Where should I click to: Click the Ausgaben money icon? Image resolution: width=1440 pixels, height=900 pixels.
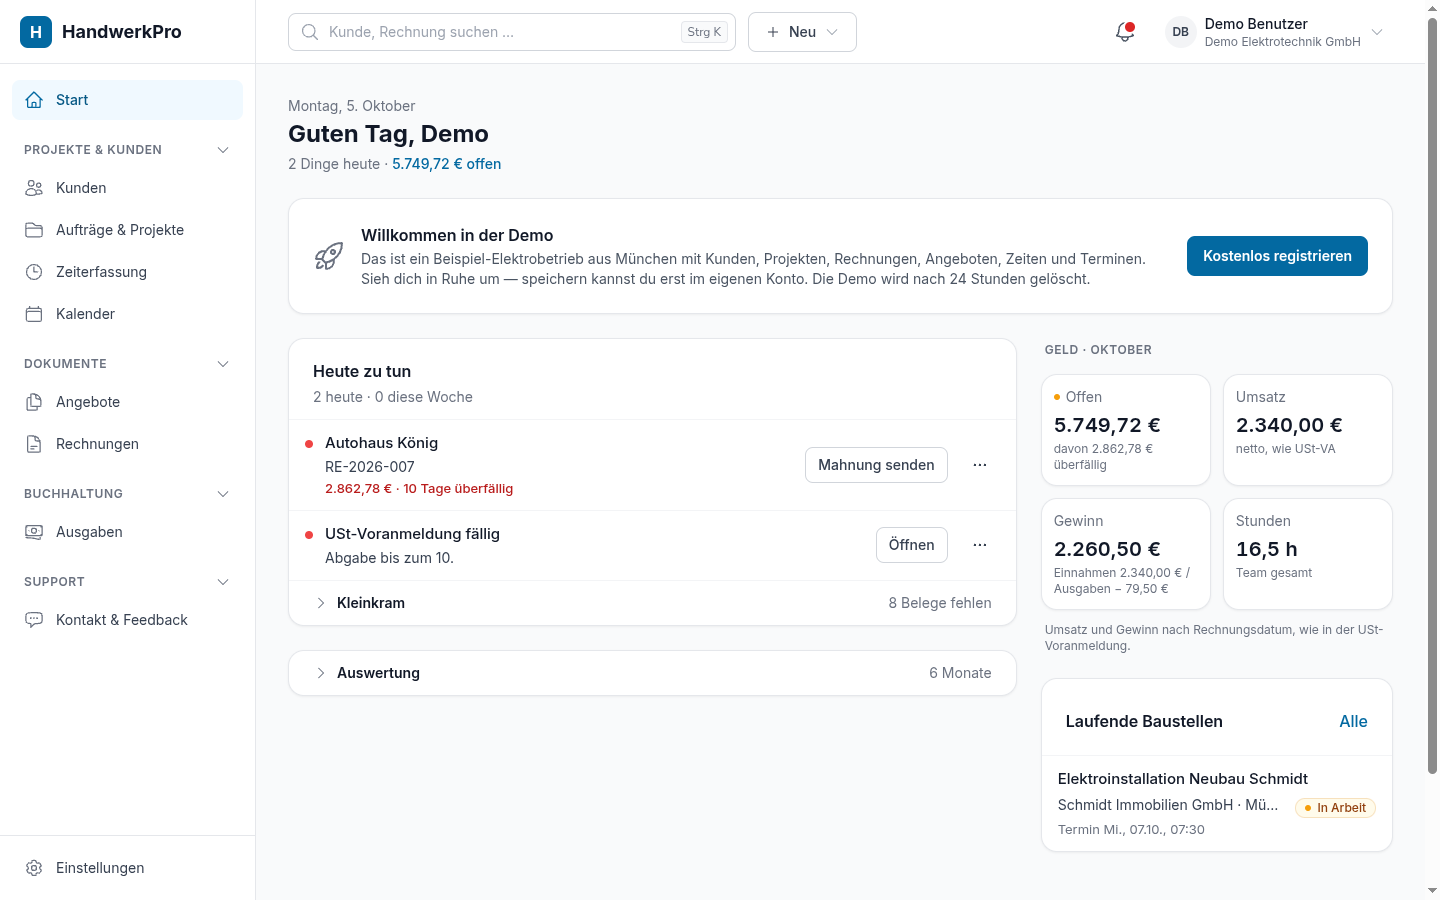(x=34, y=532)
